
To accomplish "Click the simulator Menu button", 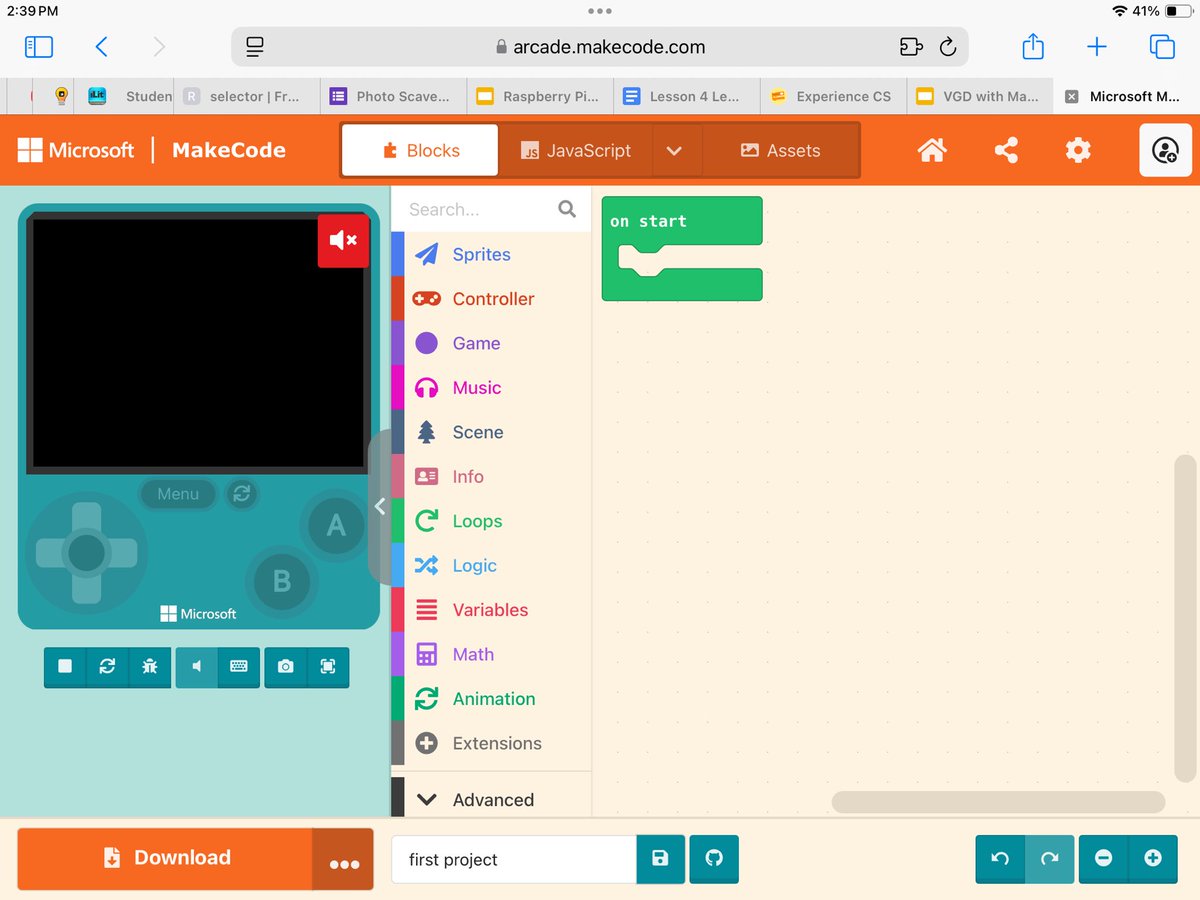I will coord(178,494).
